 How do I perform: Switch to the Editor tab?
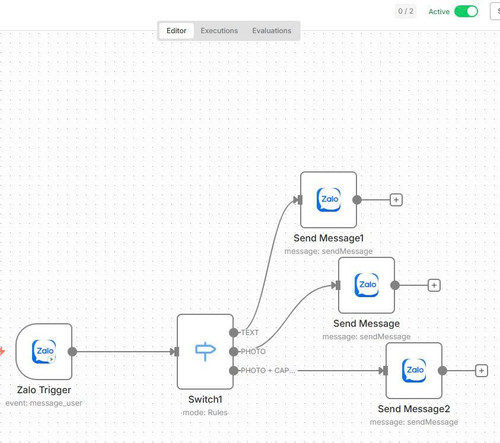176,31
